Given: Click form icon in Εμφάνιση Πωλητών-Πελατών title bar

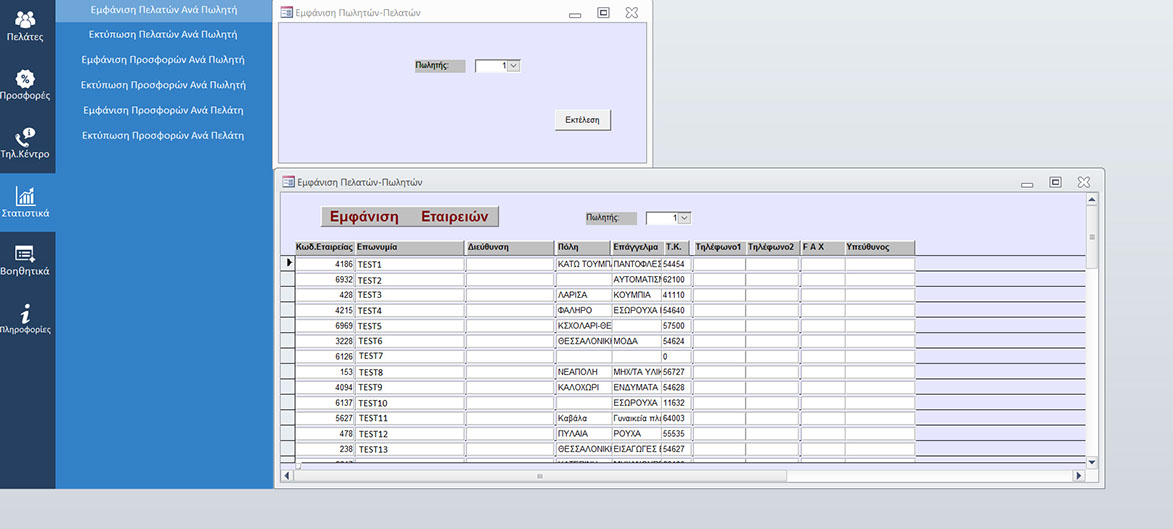Looking at the screenshot, I should tap(287, 13).
